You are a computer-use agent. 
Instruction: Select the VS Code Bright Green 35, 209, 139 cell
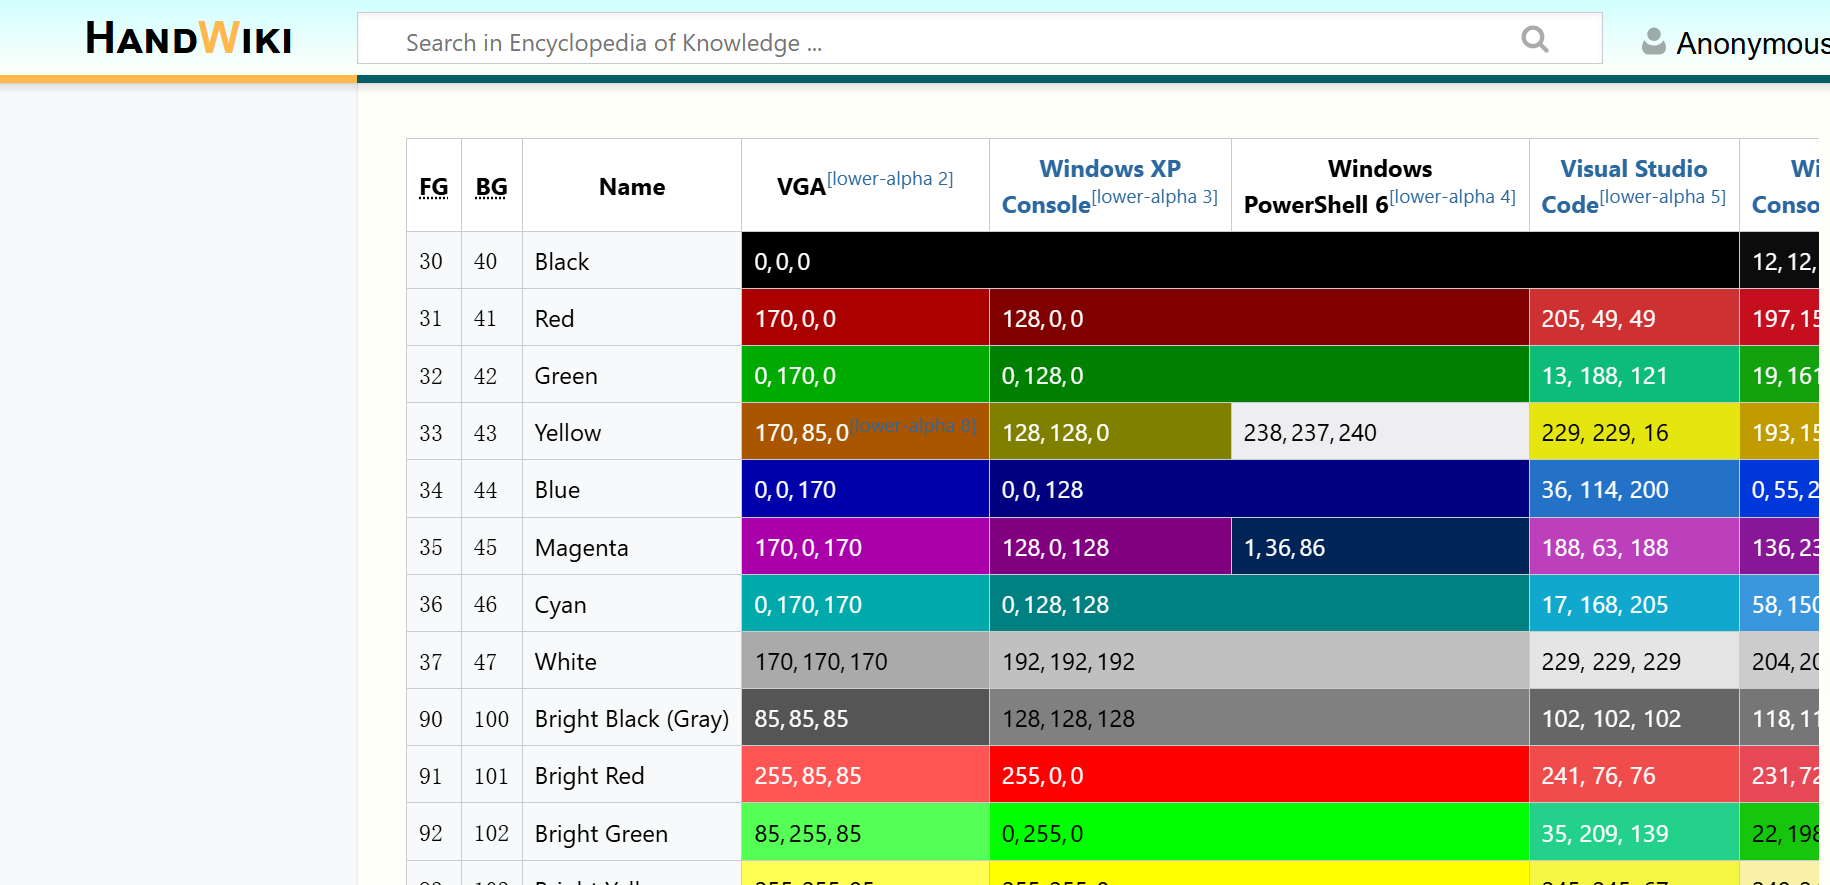[x=1634, y=833]
